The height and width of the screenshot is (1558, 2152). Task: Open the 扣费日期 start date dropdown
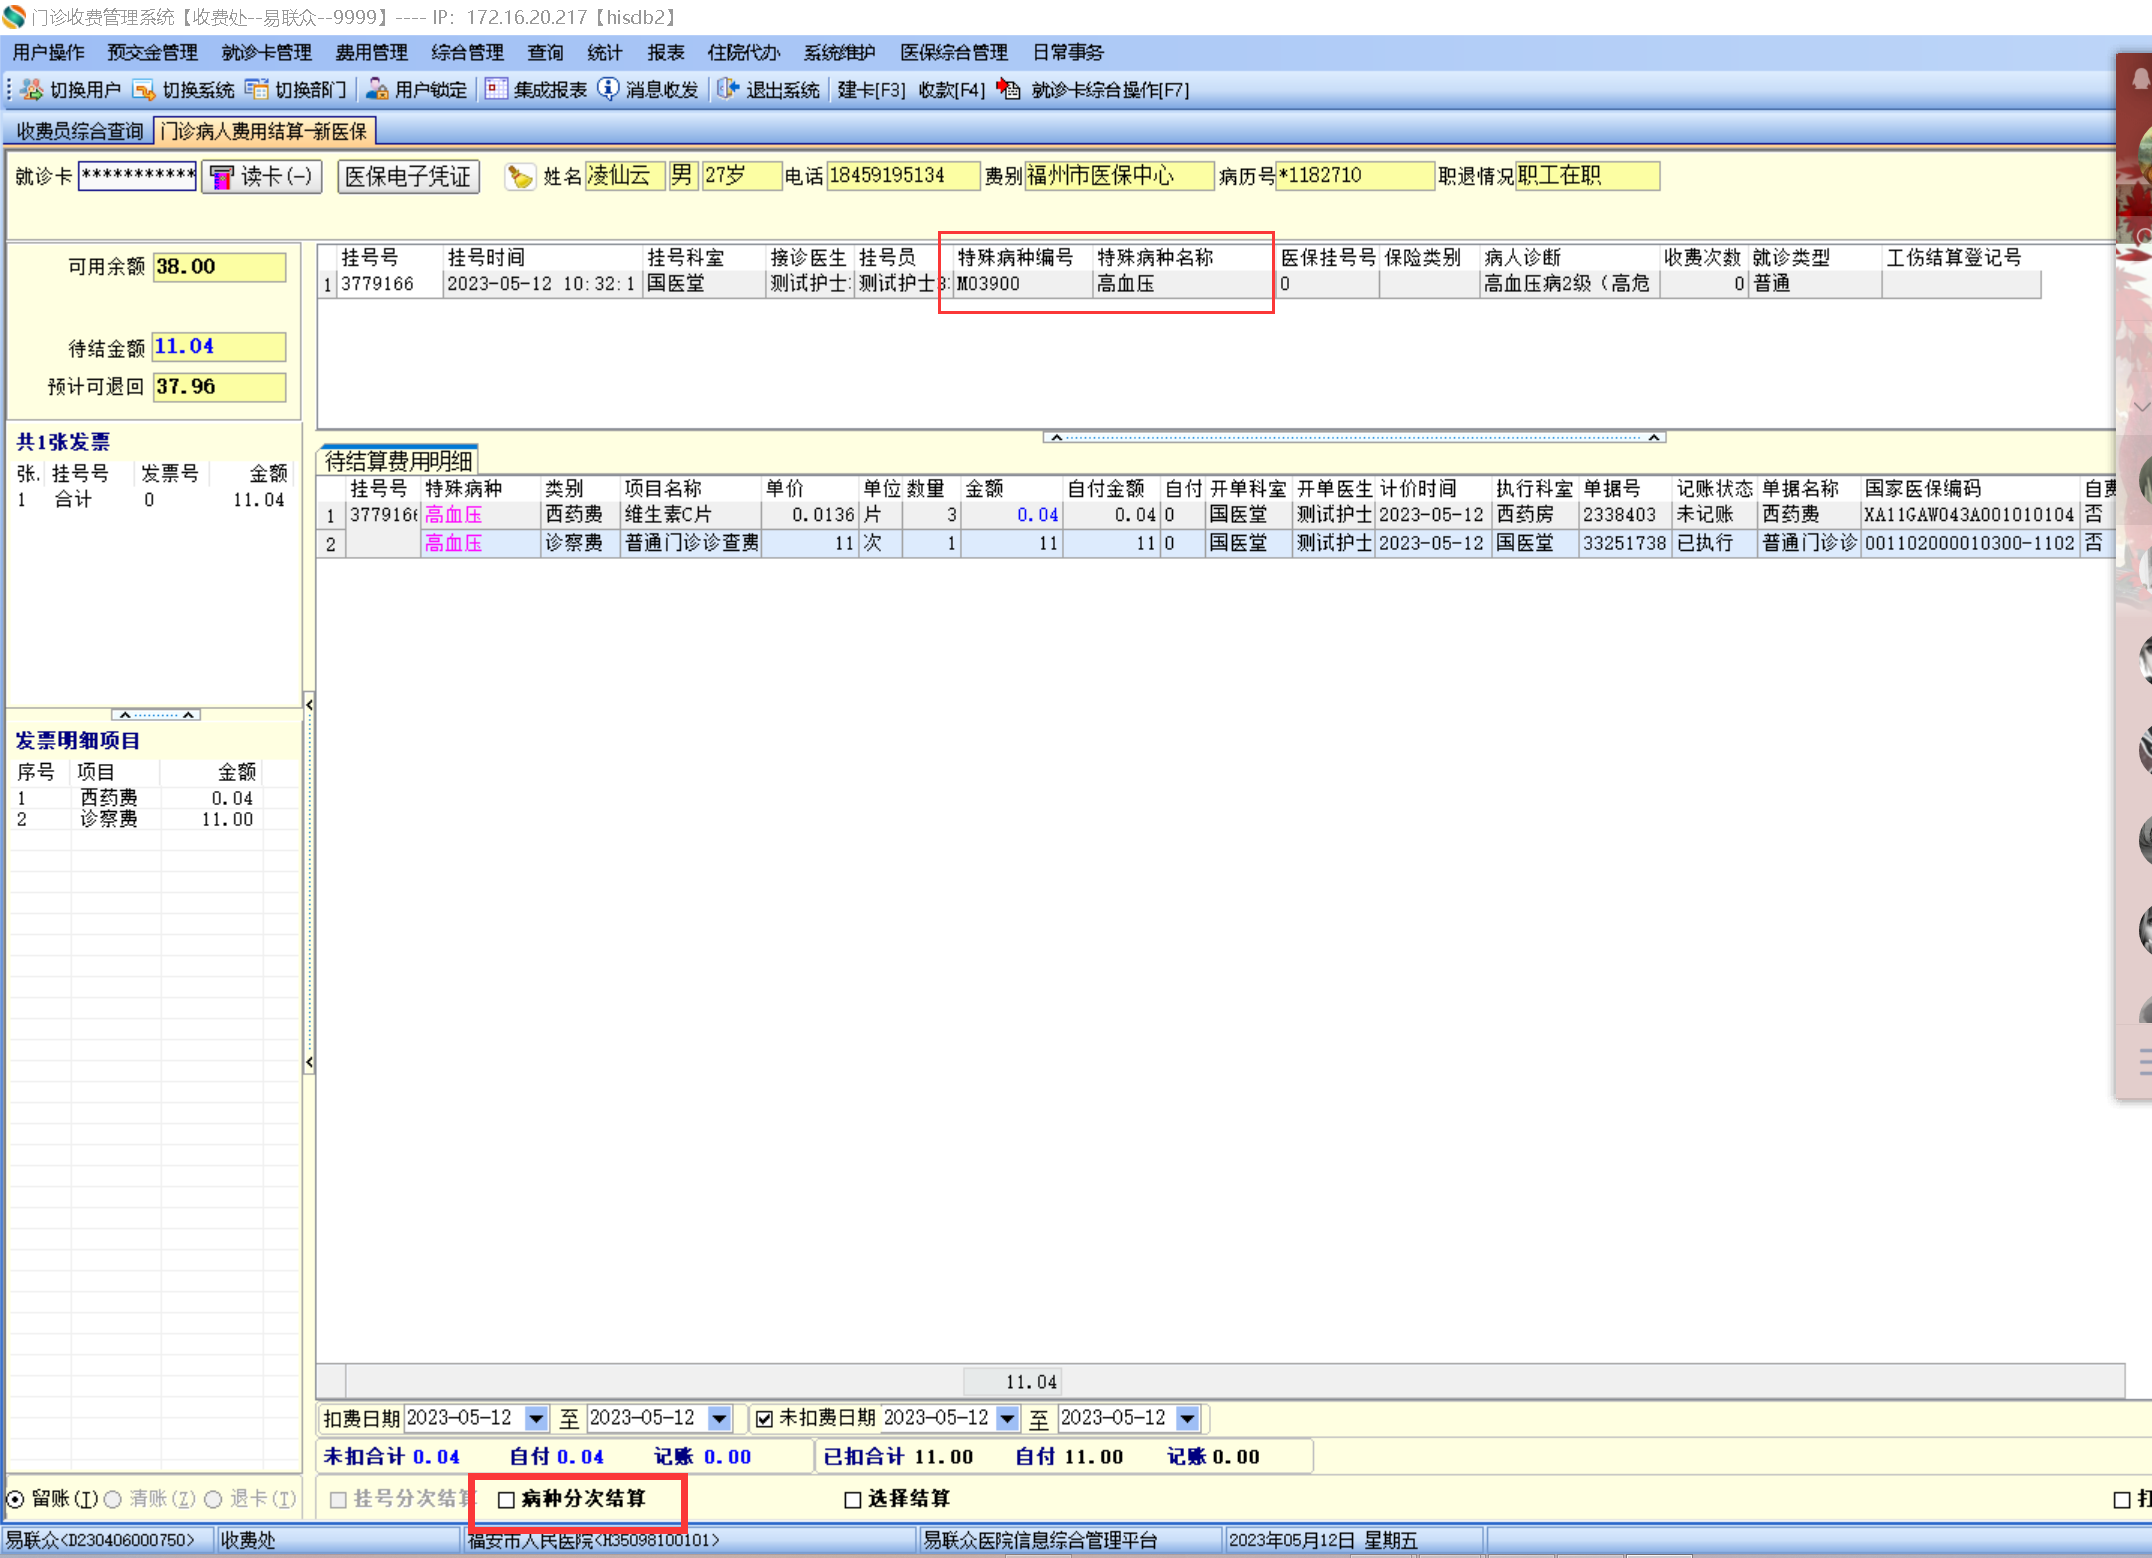coord(536,1418)
